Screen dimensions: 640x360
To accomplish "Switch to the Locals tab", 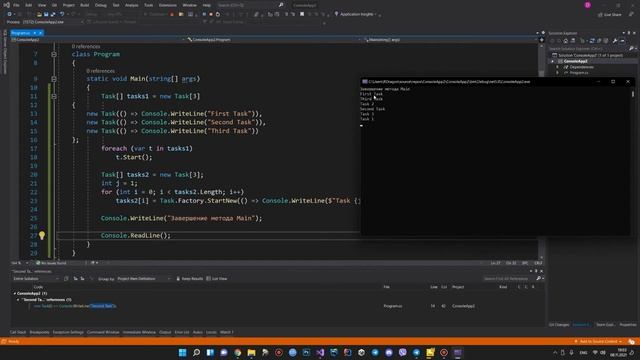I will pos(211,332).
